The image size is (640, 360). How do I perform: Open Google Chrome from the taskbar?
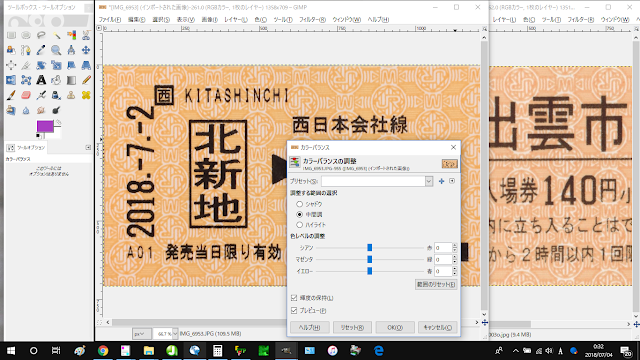pyautogui.click(x=103, y=351)
